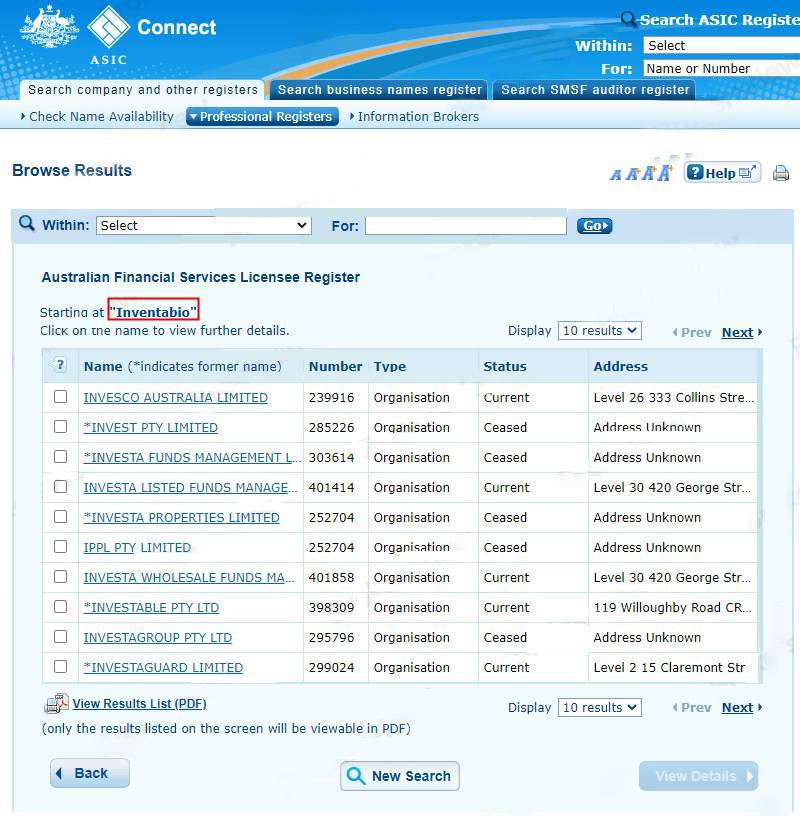Click the printer icon
The image size is (800, 816).
781,173
